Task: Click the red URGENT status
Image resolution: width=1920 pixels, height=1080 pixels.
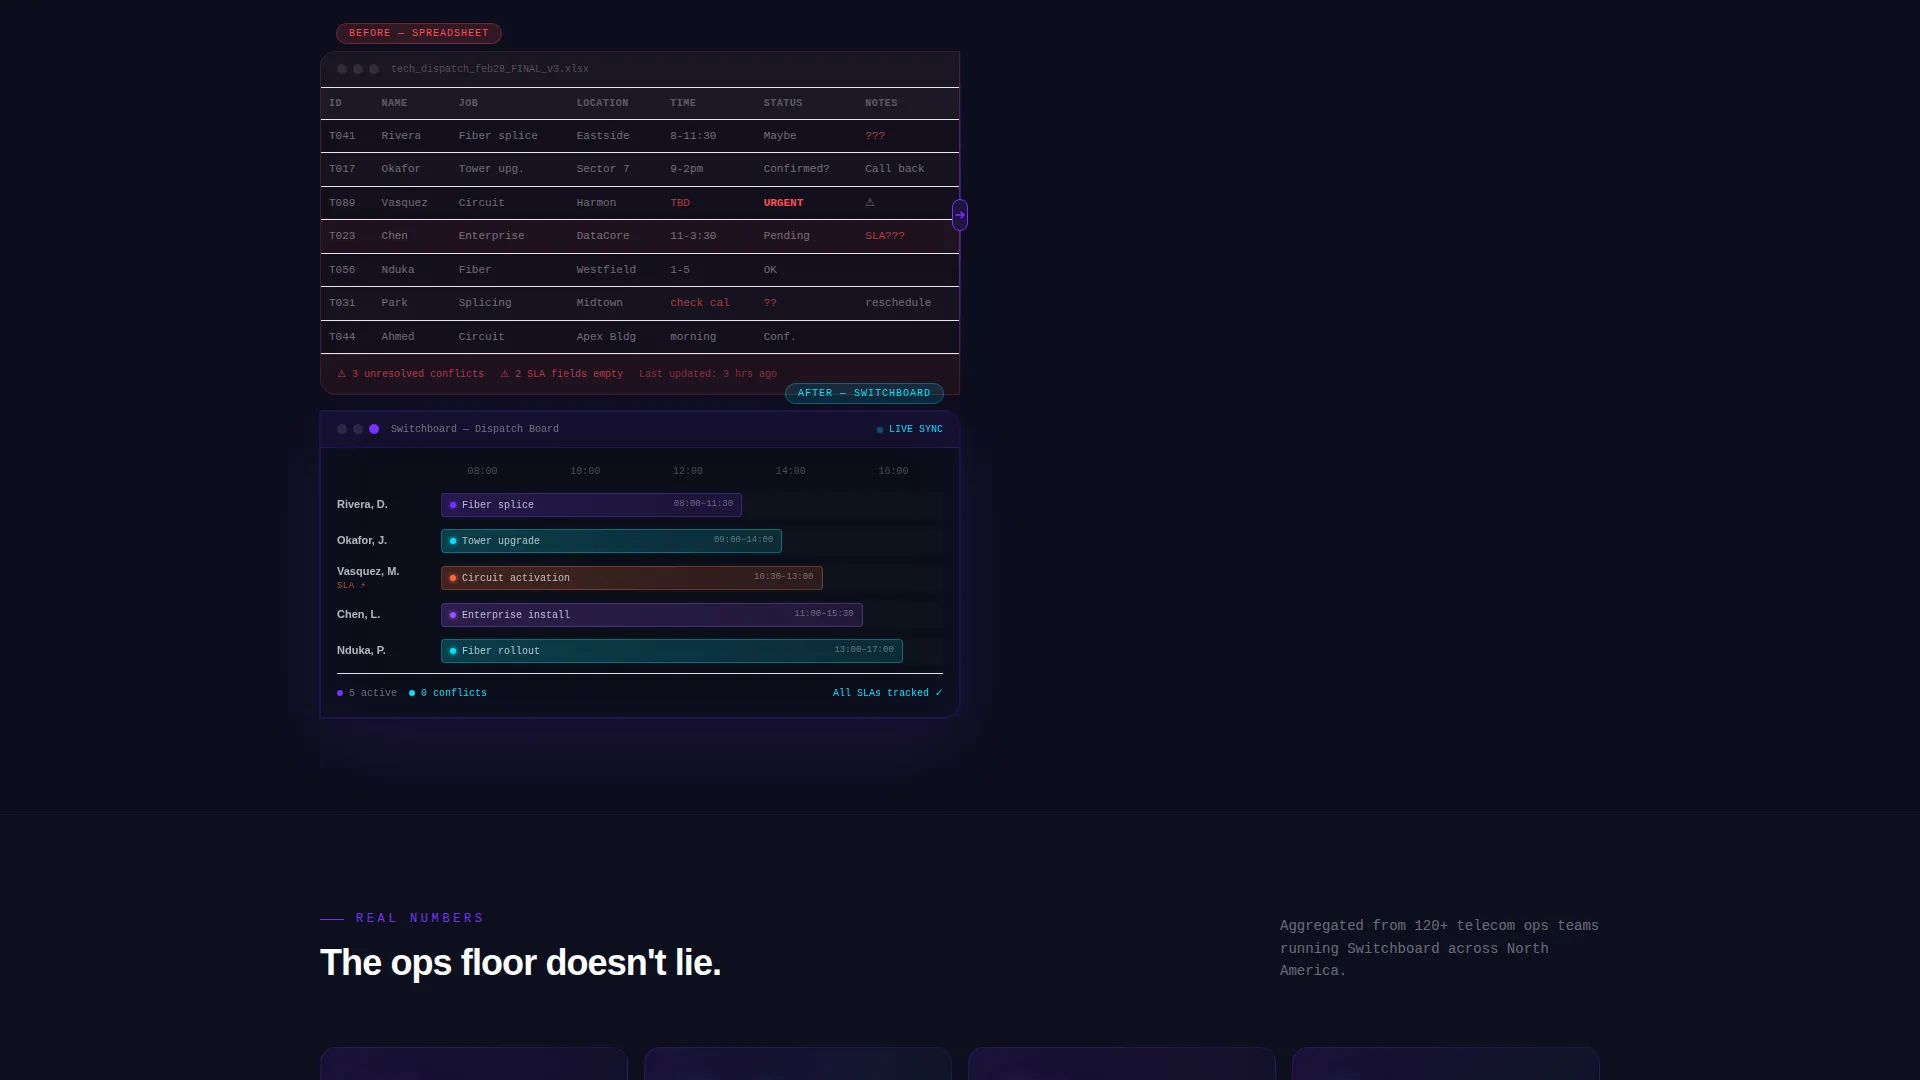Action: coord(783,203)
